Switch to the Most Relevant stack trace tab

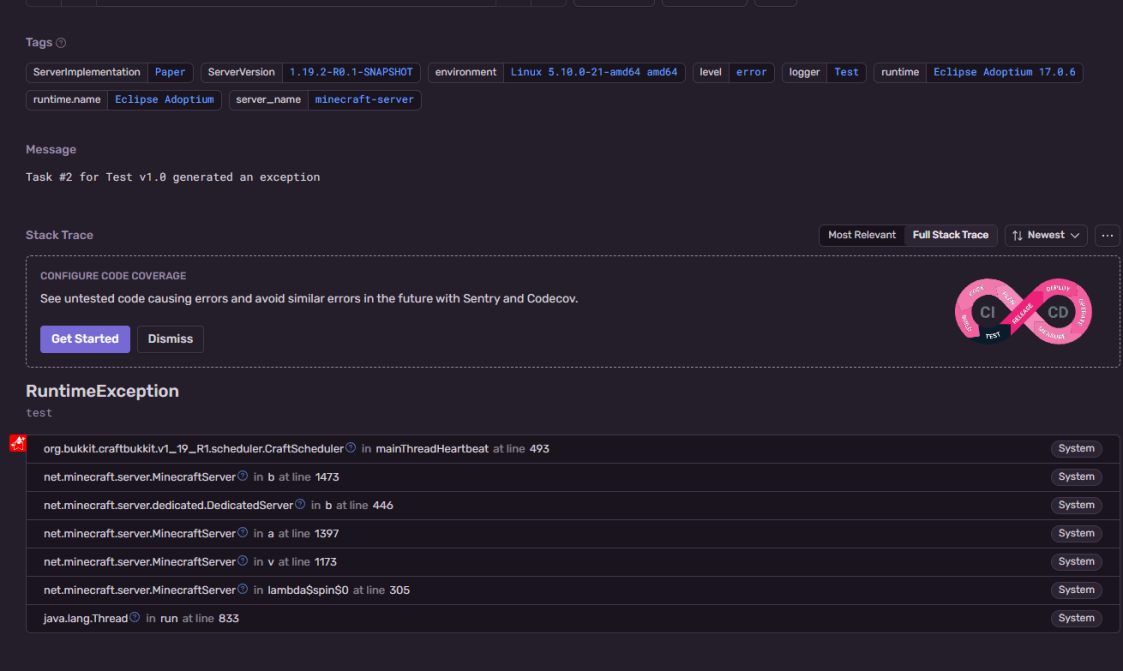pos(861,235)
